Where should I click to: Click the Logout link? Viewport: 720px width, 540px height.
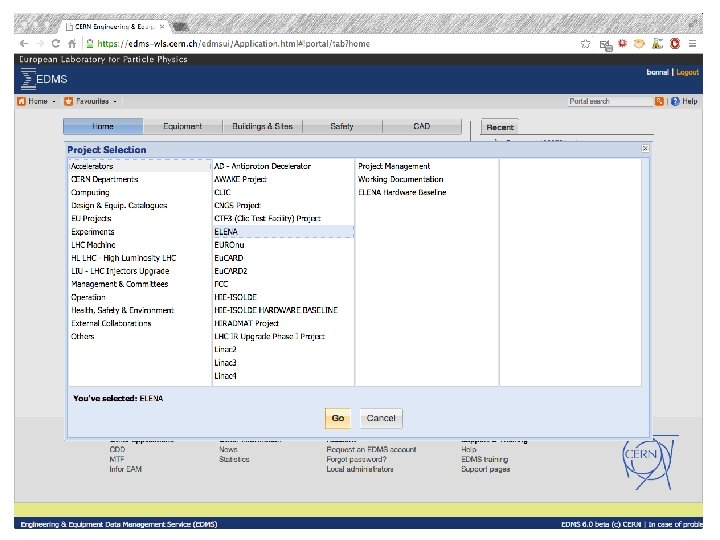click(x=687, y=72)
